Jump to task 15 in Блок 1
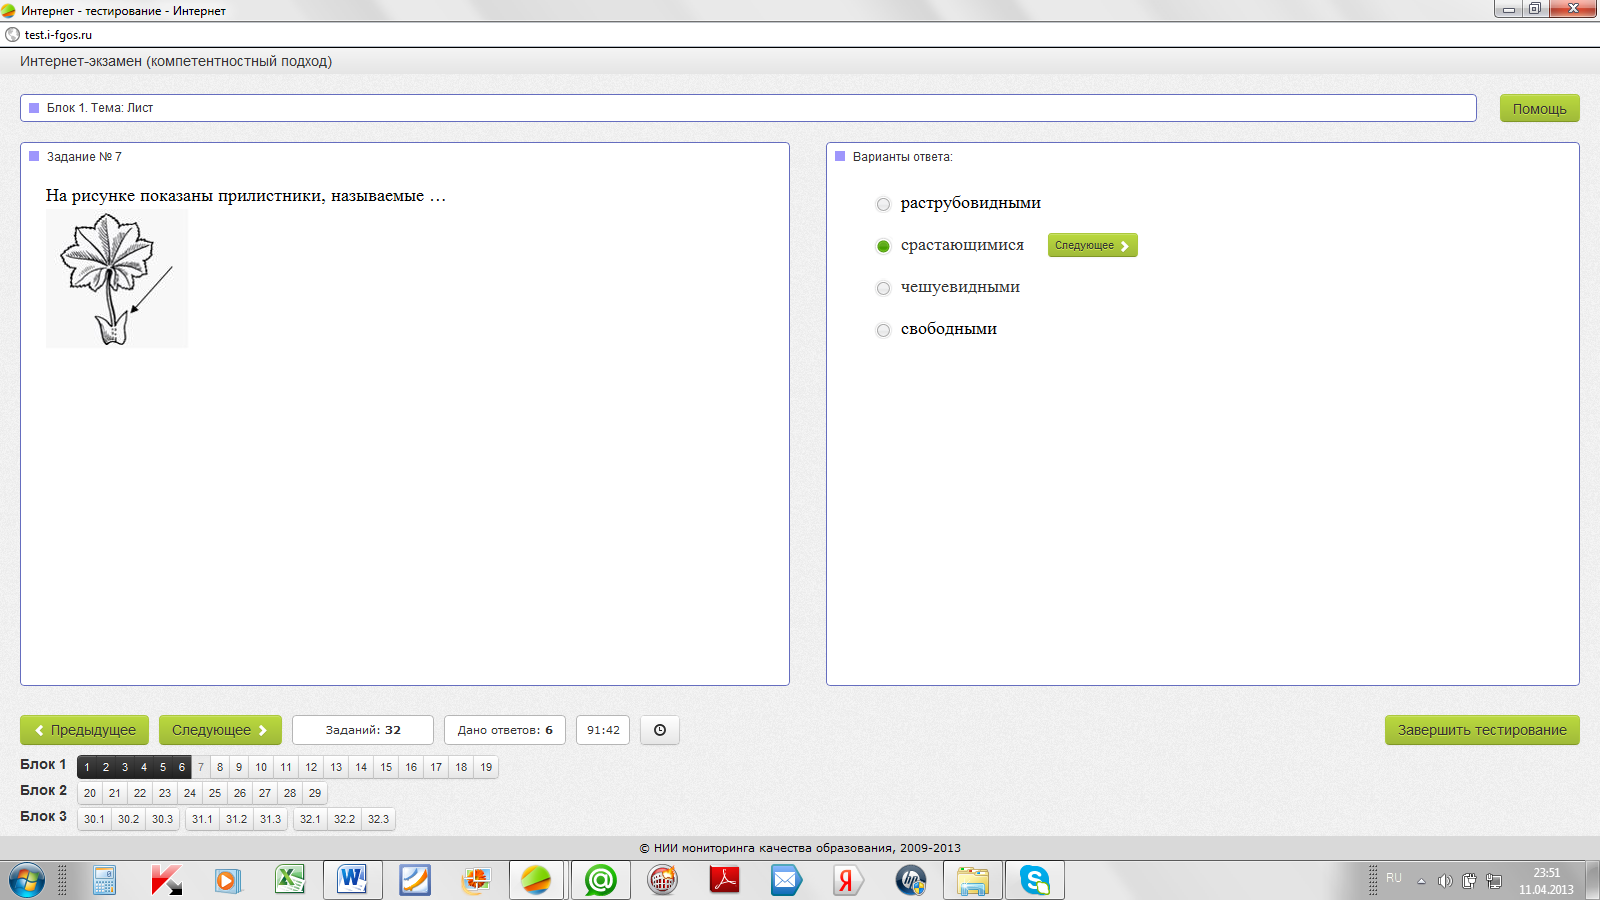The height and width of the screenshot is (900, 1600). 386,767
